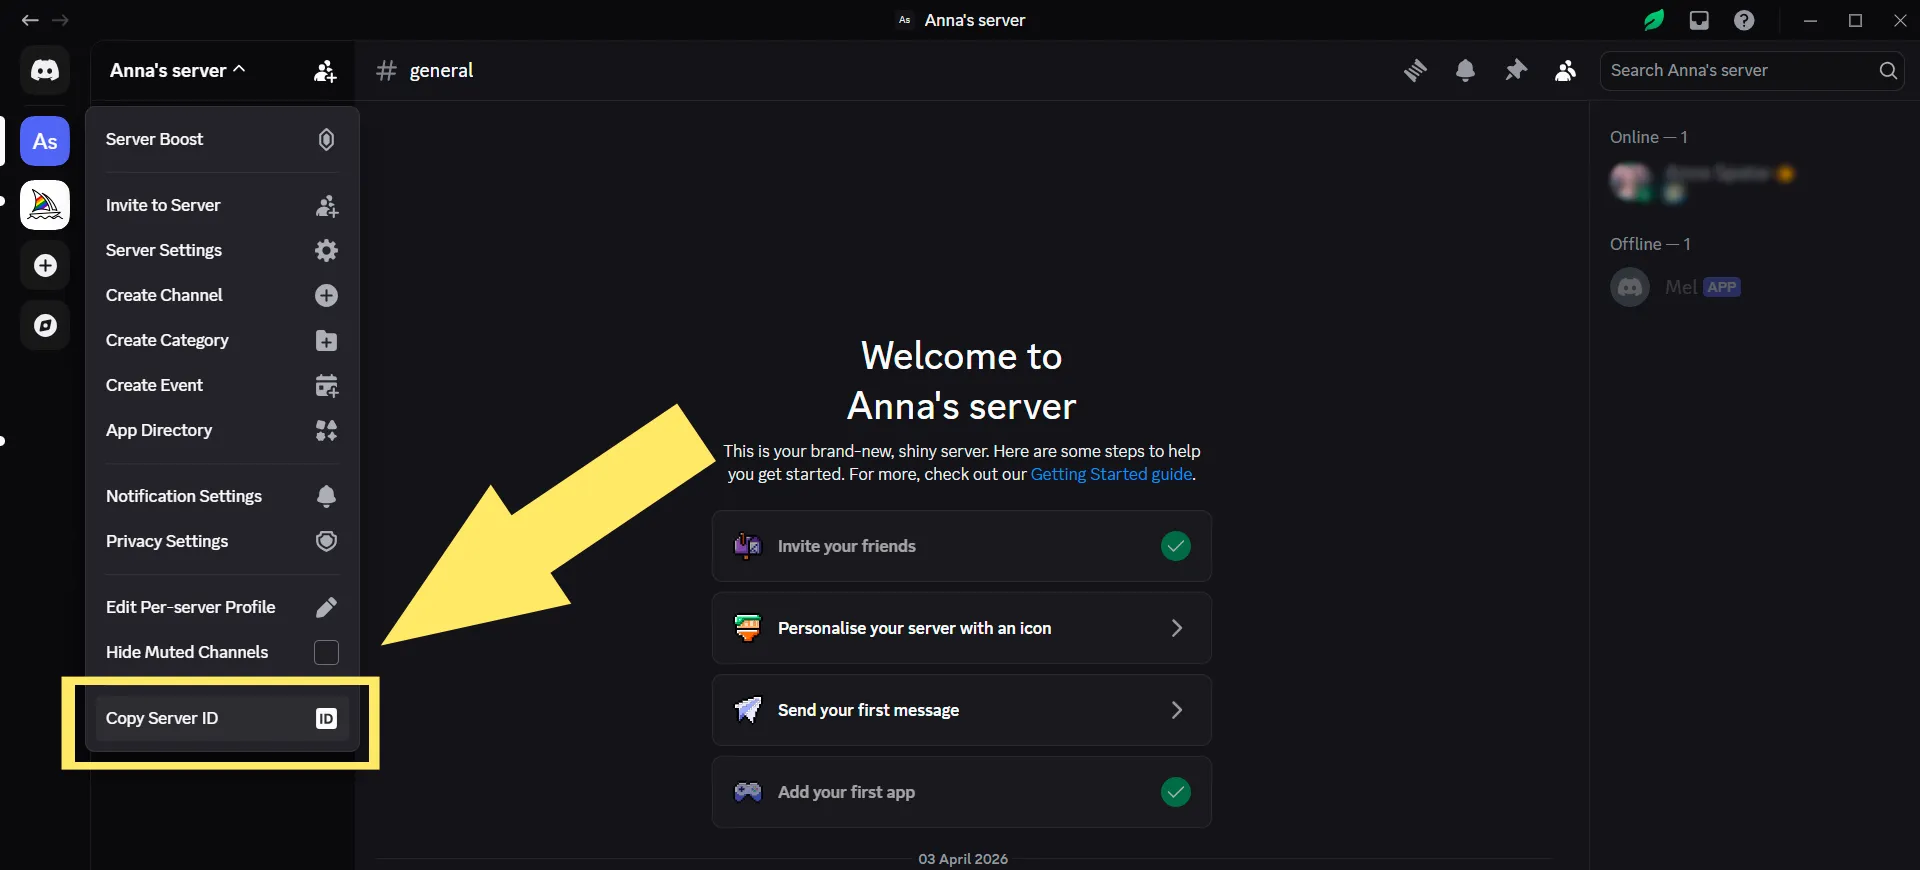1920x870 pixels.
Task: Add a server with the plus icon
Action: (45, 265)
